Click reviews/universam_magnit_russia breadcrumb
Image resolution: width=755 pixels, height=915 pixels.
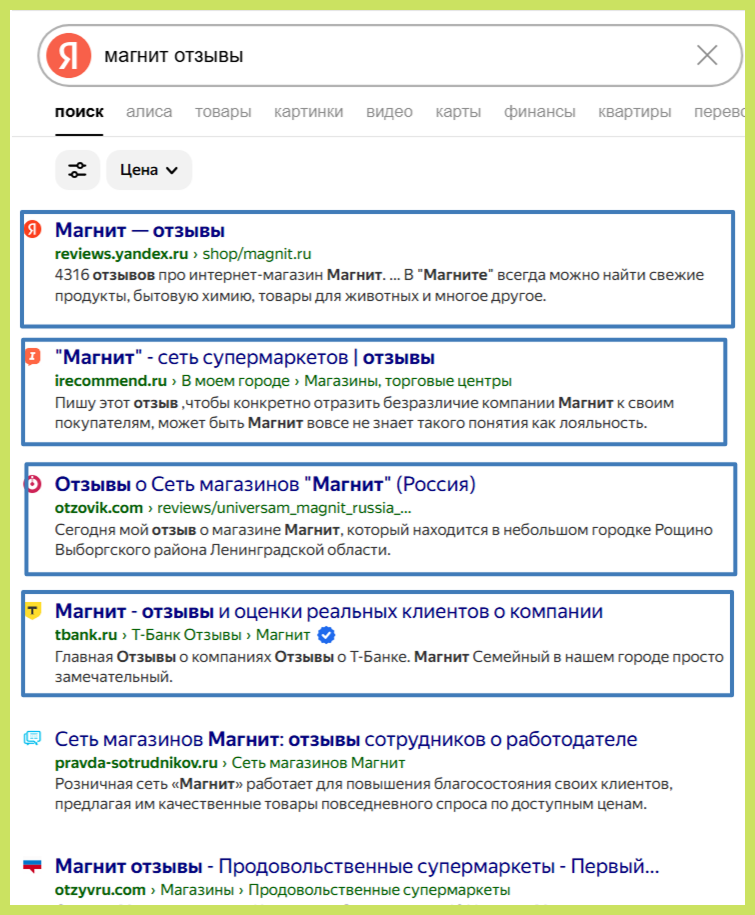click(284, 508)
